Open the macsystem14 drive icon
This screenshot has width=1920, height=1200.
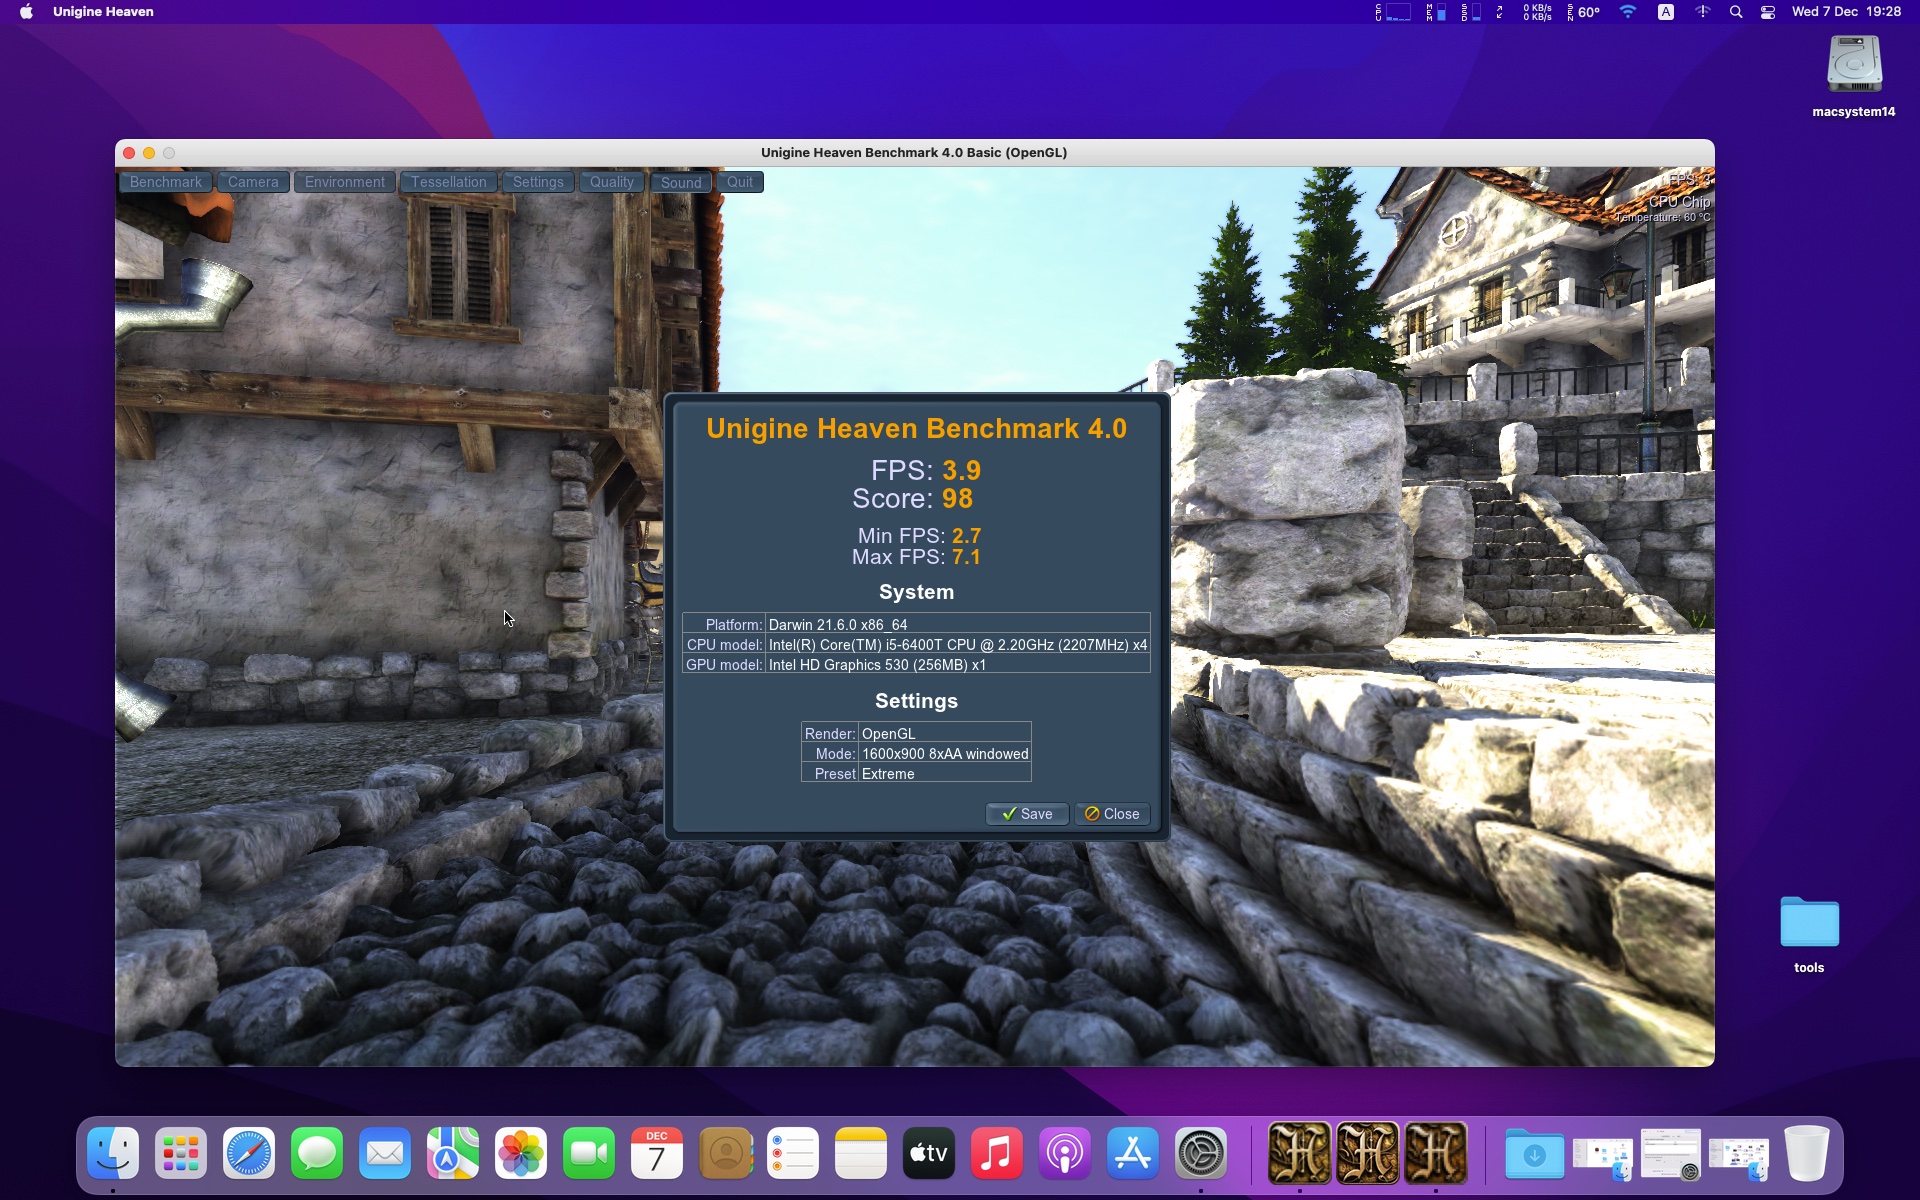pos(1854,66)
